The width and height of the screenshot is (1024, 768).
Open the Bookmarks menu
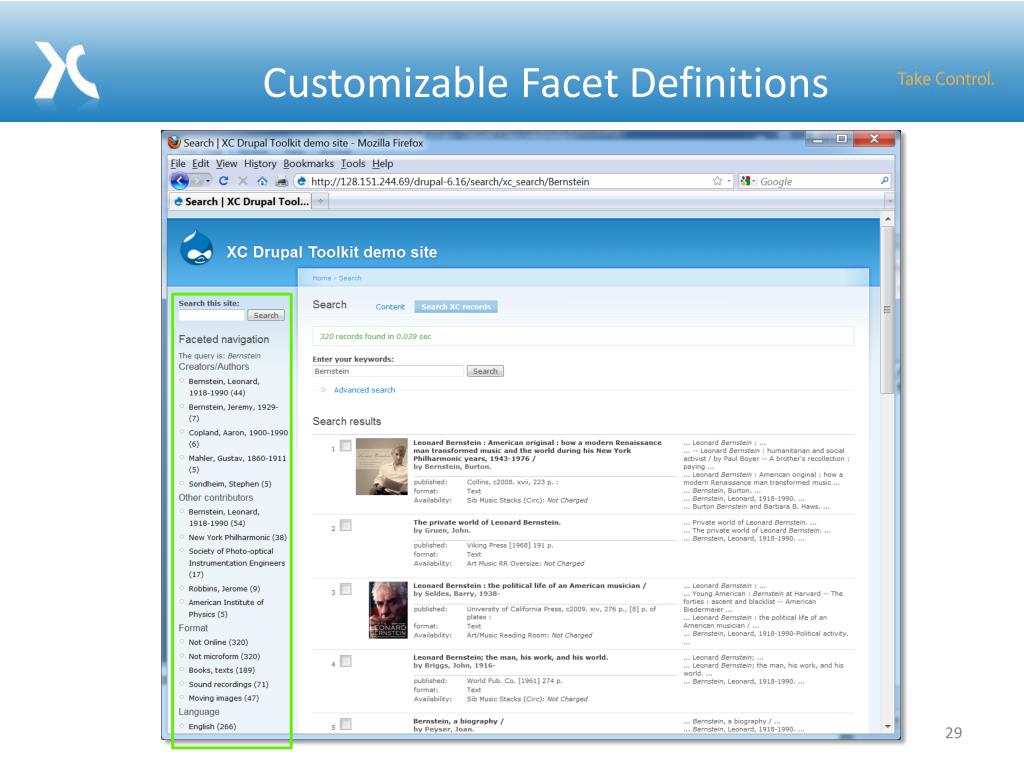pos(308,163)
